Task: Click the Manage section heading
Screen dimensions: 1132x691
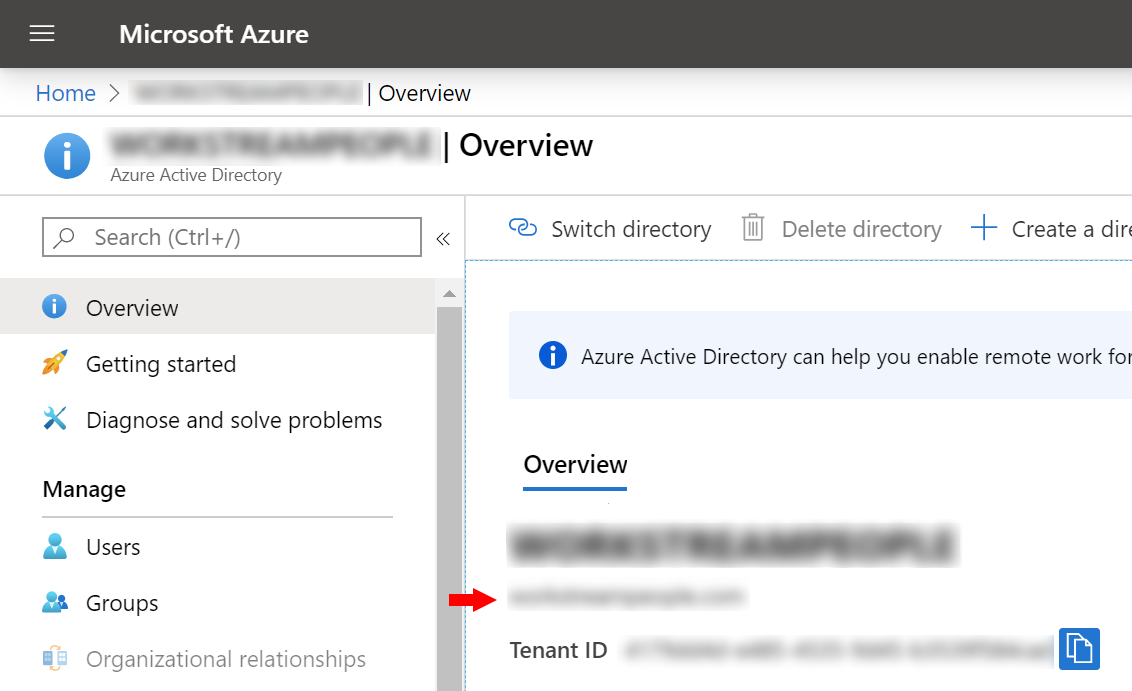Action: point(84,490)
